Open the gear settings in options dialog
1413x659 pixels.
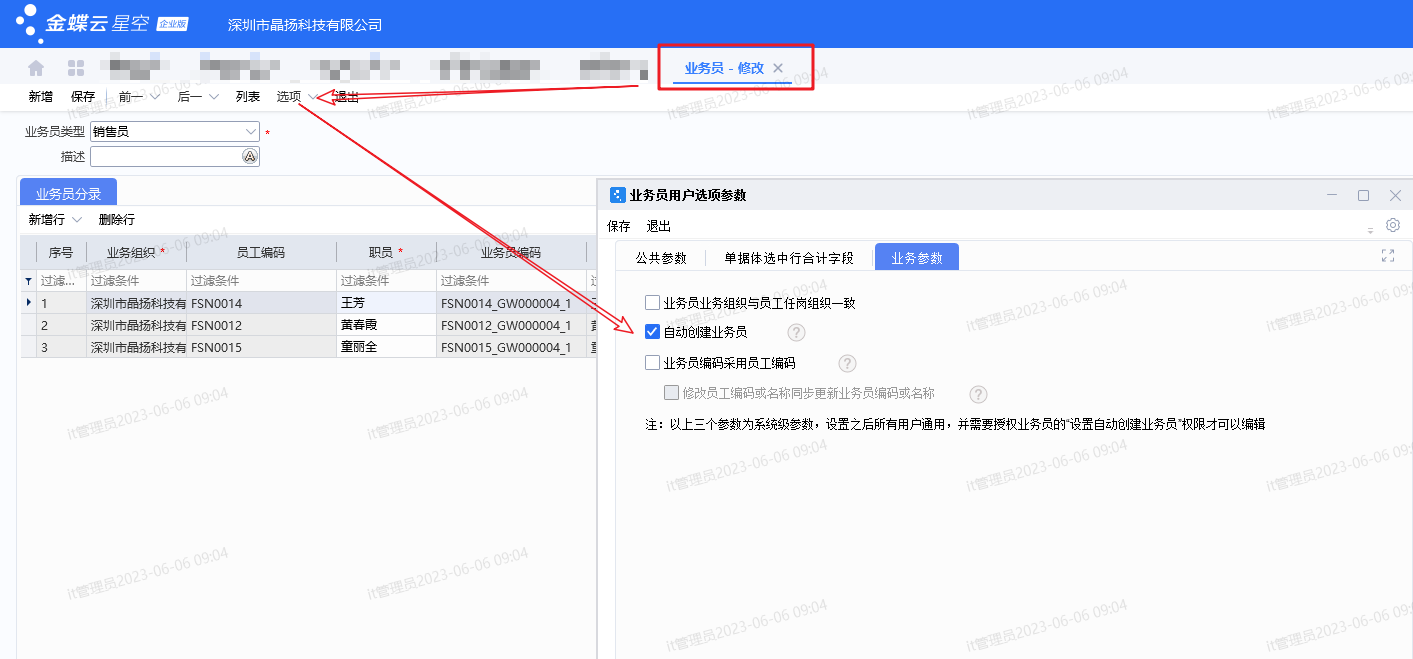[x=1393, y=226]
